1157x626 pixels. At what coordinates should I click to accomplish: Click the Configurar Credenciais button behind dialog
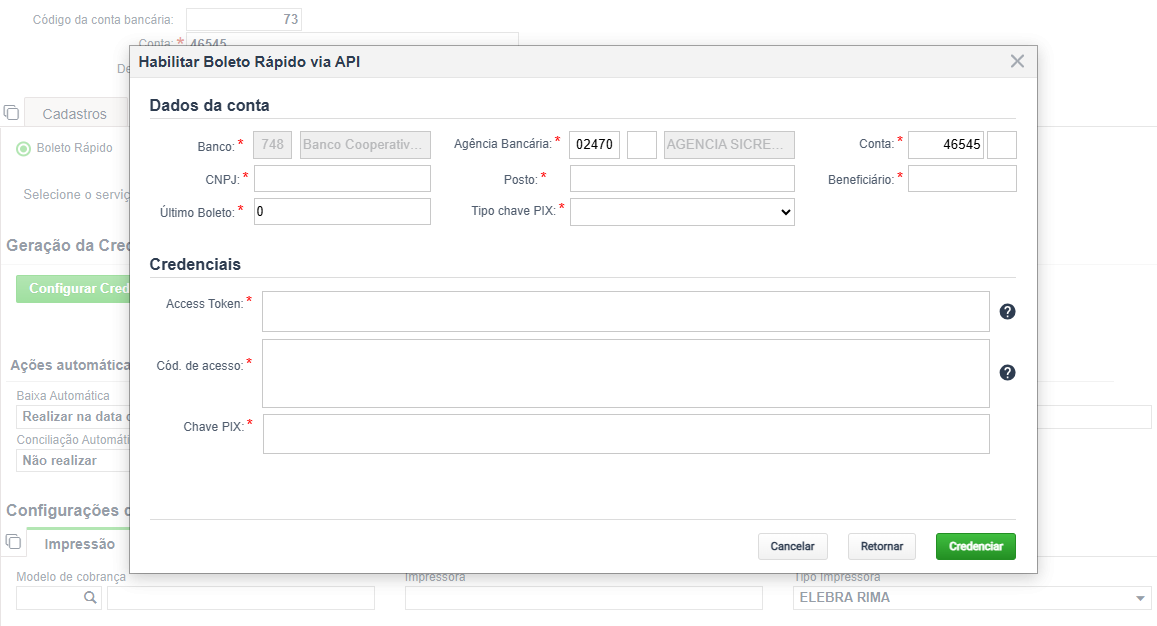point(73,289)
